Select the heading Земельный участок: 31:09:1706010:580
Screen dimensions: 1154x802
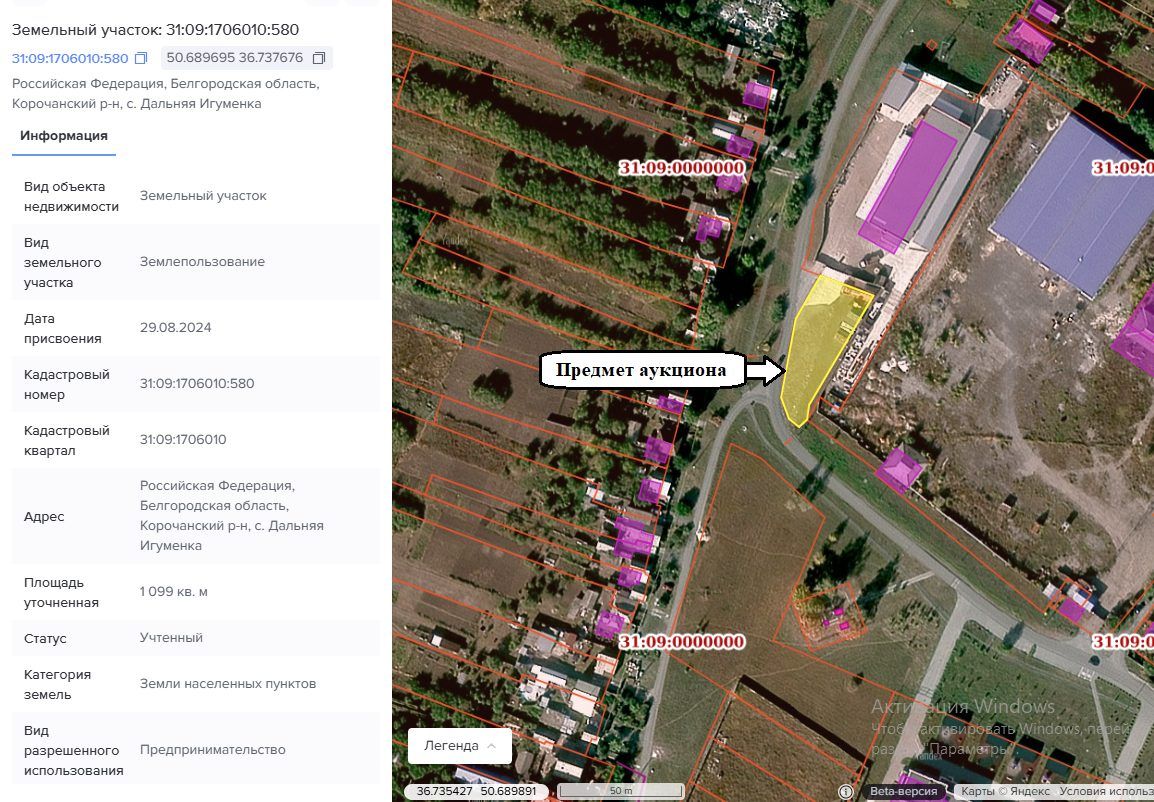(155, 30)
